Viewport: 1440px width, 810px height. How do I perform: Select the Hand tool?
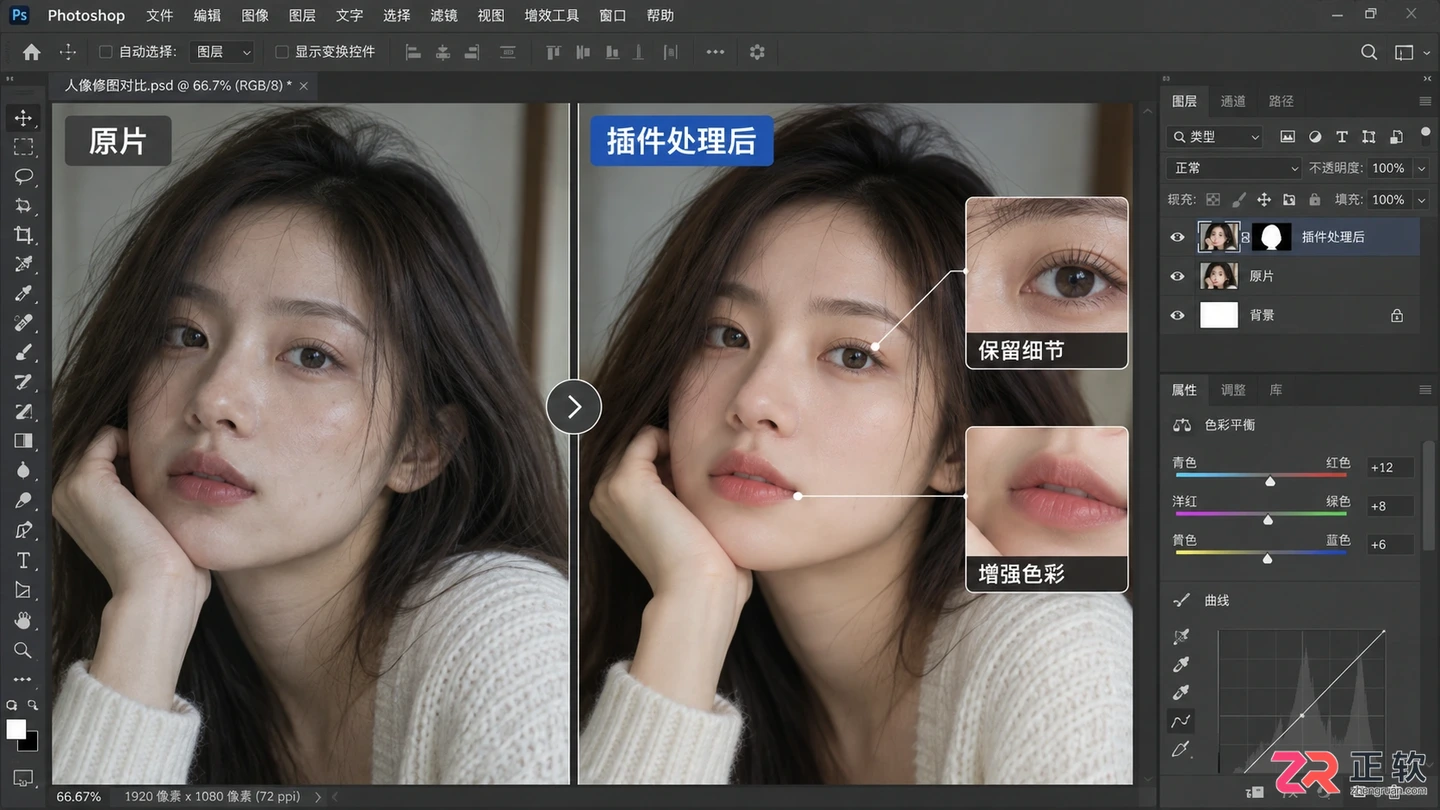[x=23, y=620]
